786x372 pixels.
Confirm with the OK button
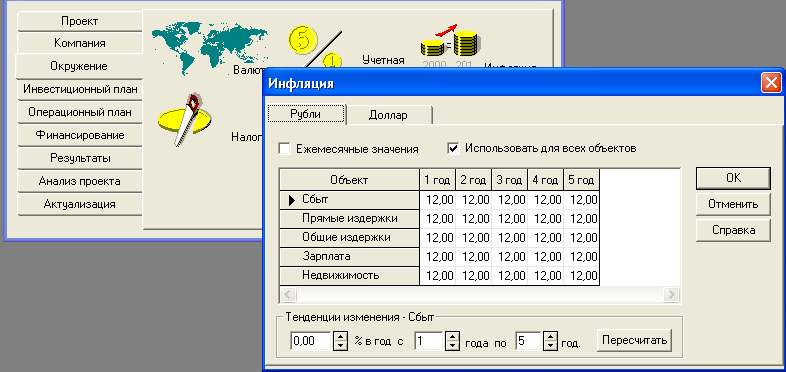pyautogui.click(x=733, y=178)
